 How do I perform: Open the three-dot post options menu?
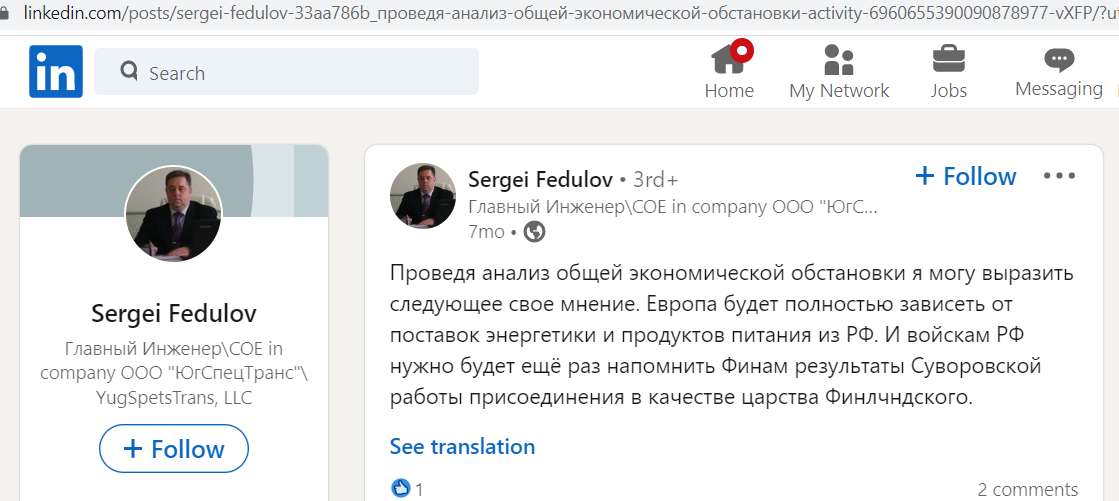pyautogui.click(x=1059, y=176)
